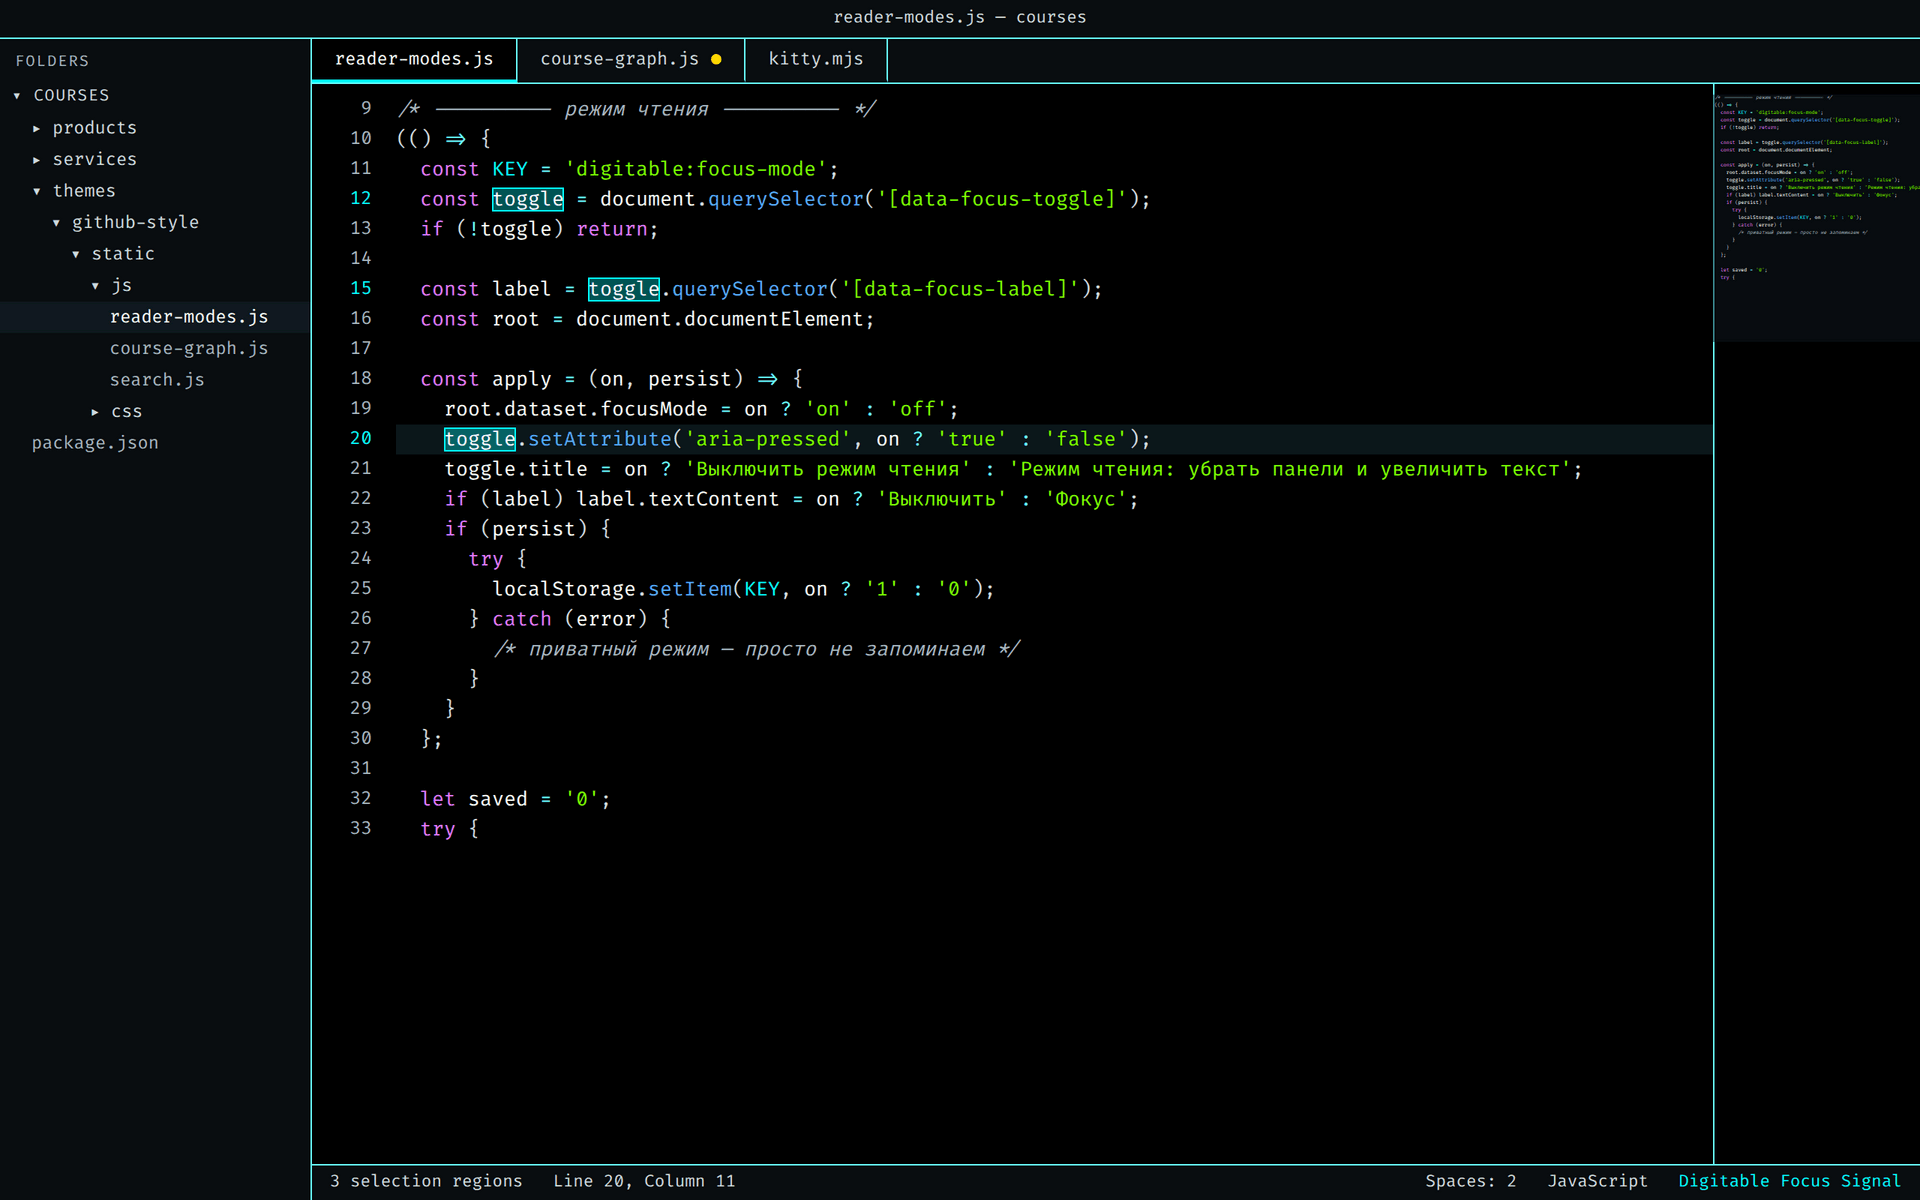Collapse the github-style folder arrow
This screenshot has width=1920, height=1200.
56,223
